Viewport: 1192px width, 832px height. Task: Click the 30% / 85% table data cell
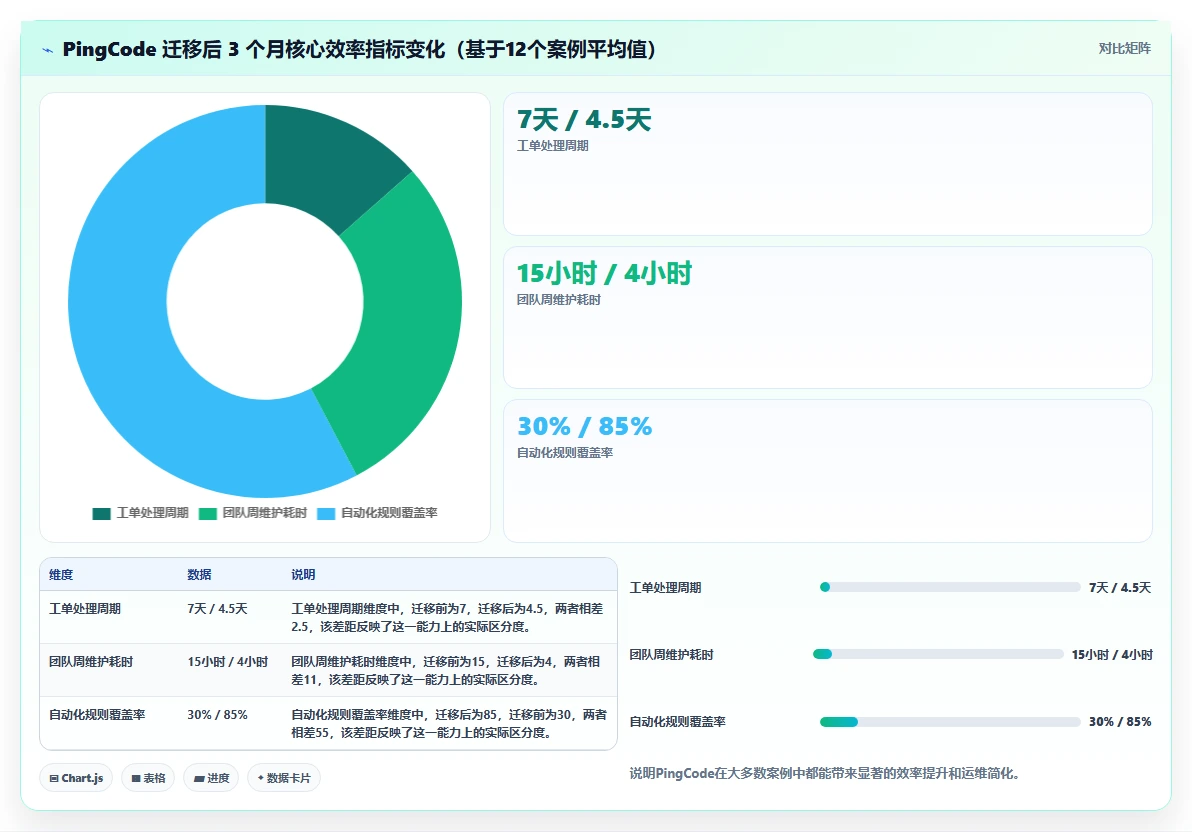point(217,715)
